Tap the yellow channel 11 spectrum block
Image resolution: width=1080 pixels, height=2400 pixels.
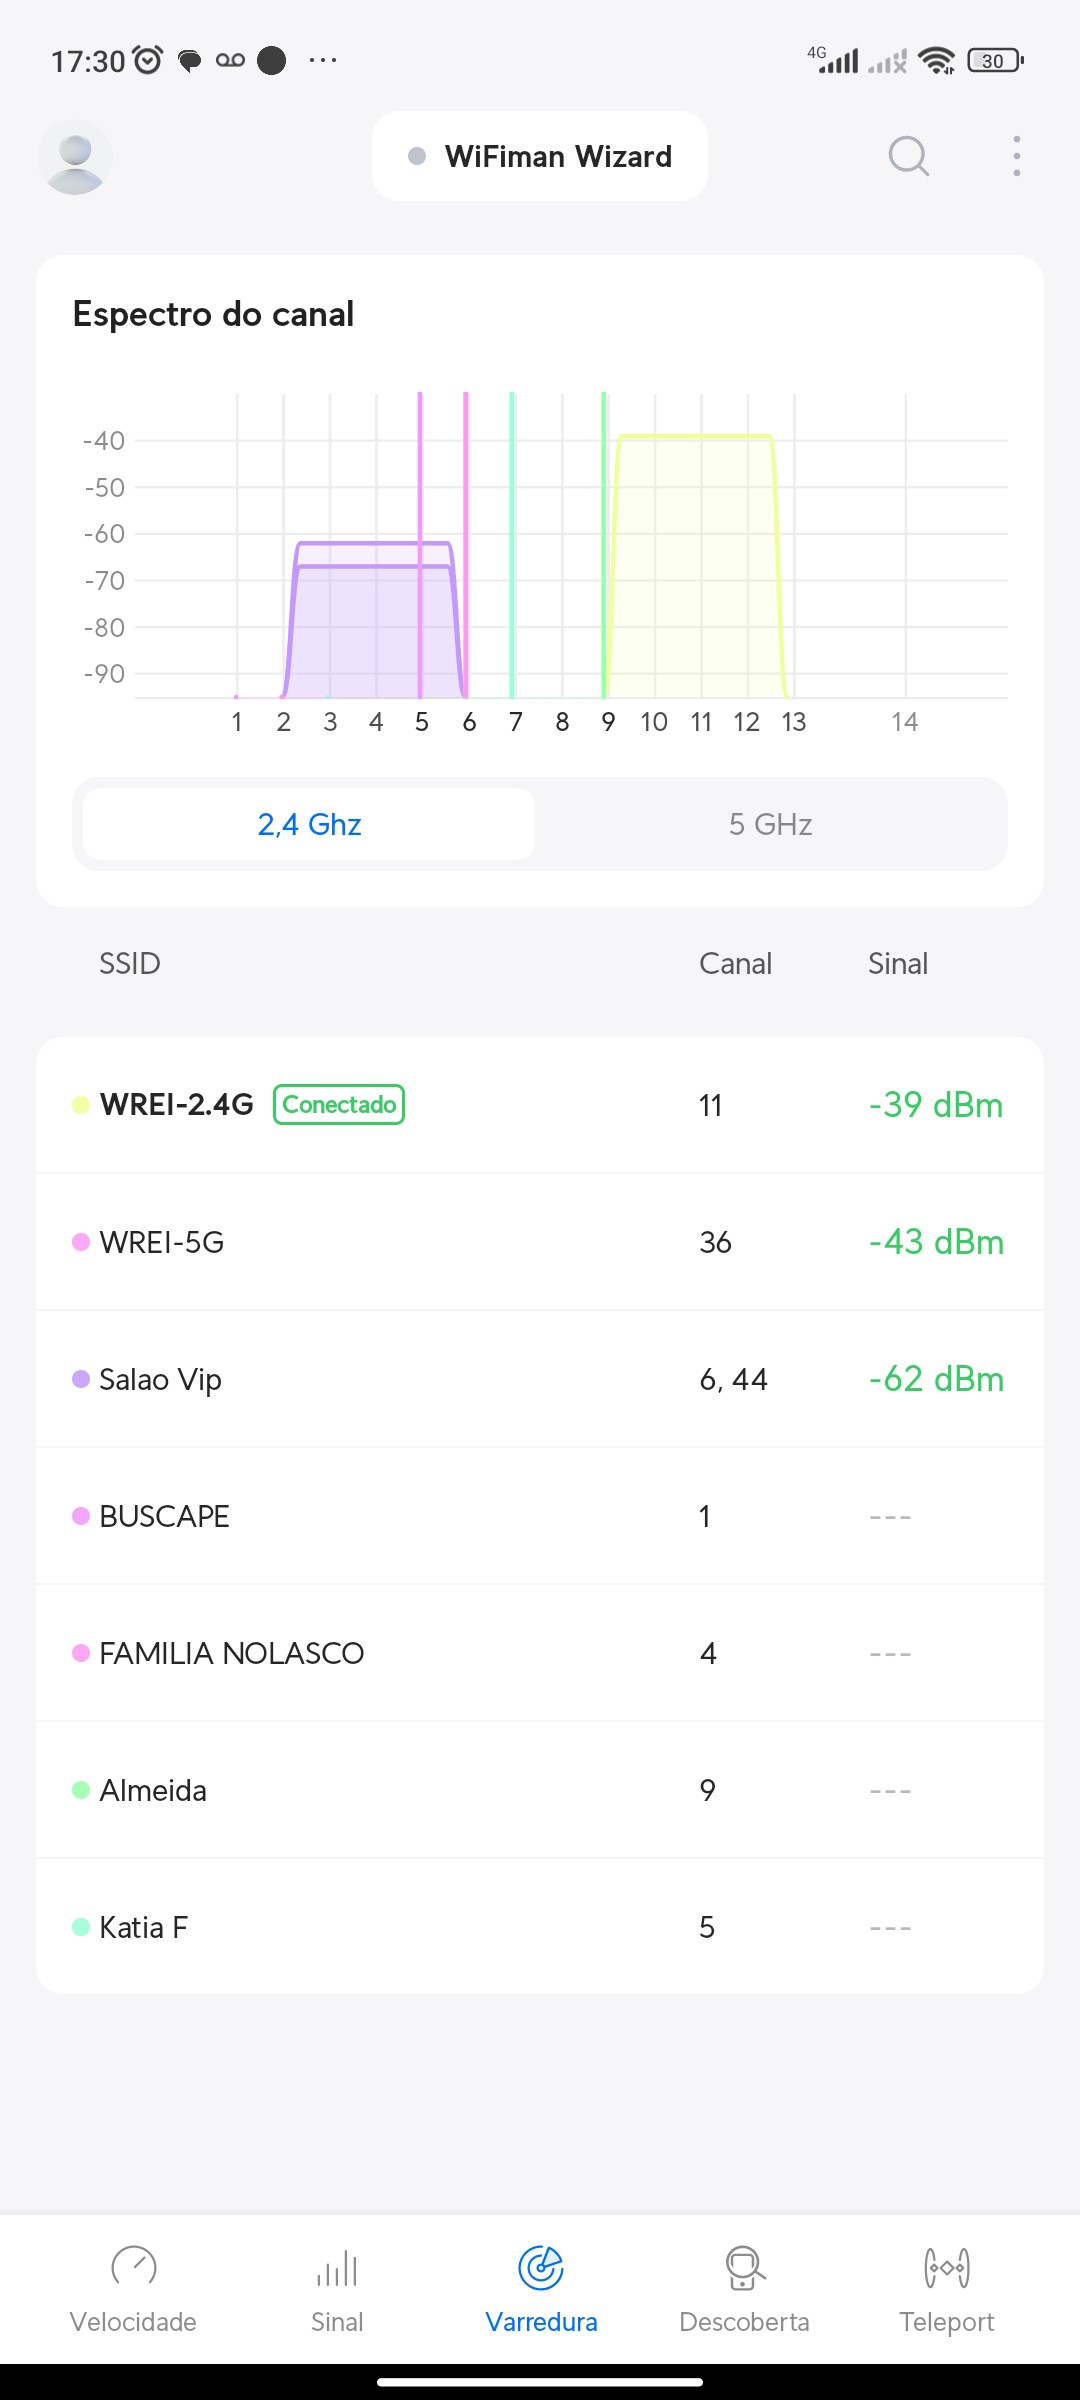[696, 570]
